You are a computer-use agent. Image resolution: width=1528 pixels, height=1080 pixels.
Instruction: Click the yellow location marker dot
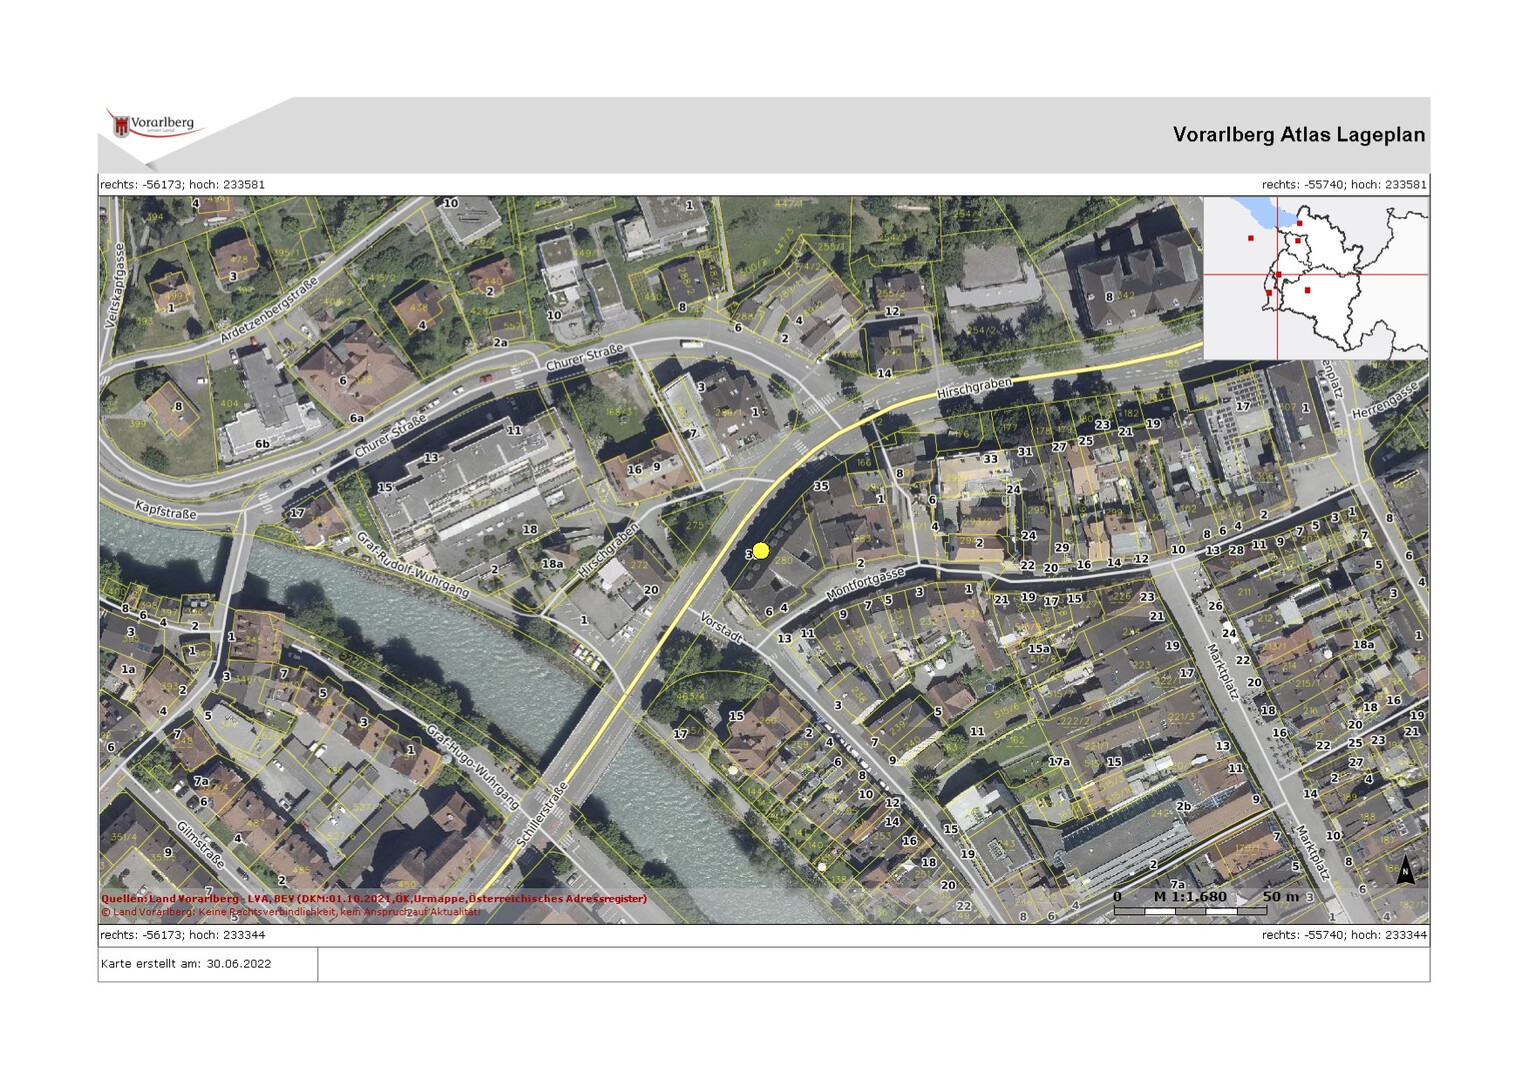tap(761, 551)
